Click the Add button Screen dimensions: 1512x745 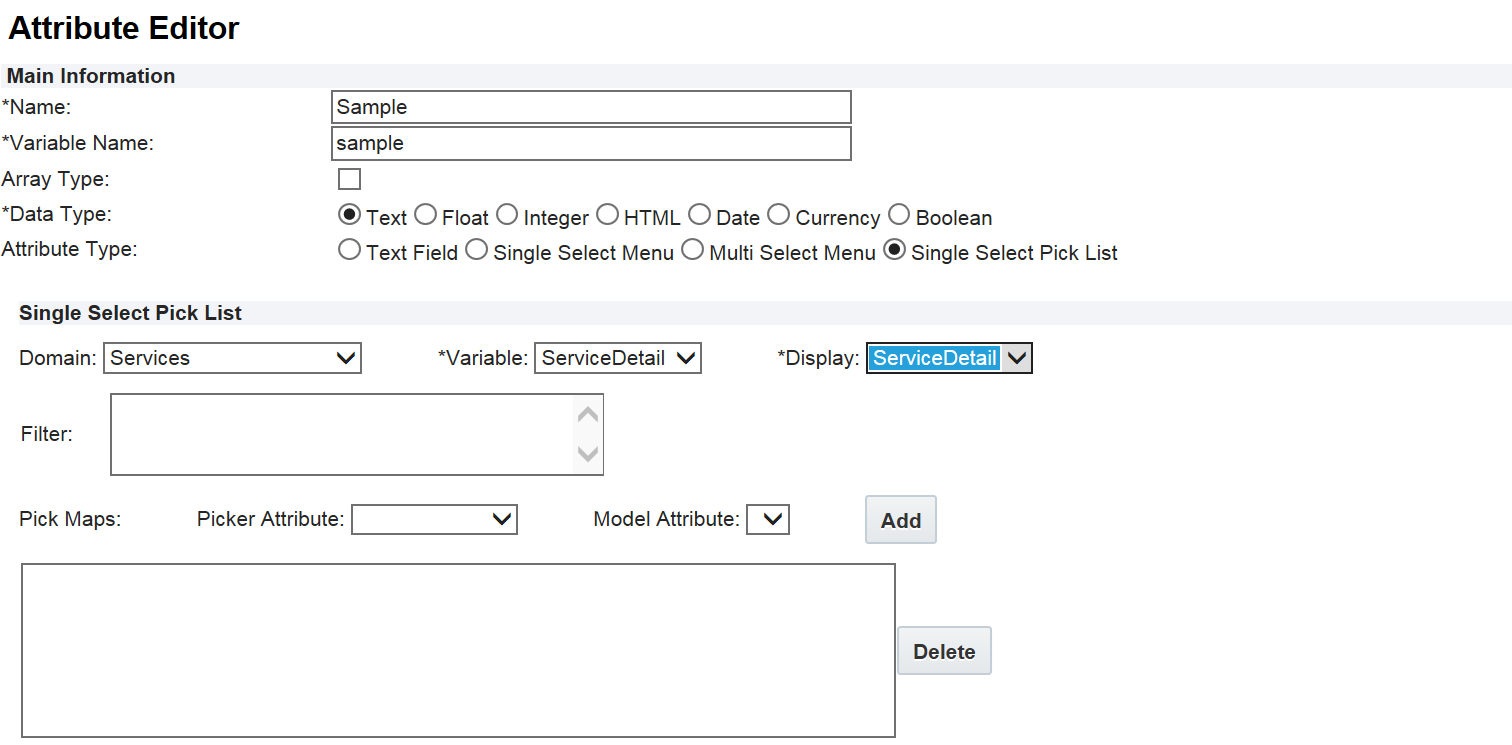[x=900, y=520]
